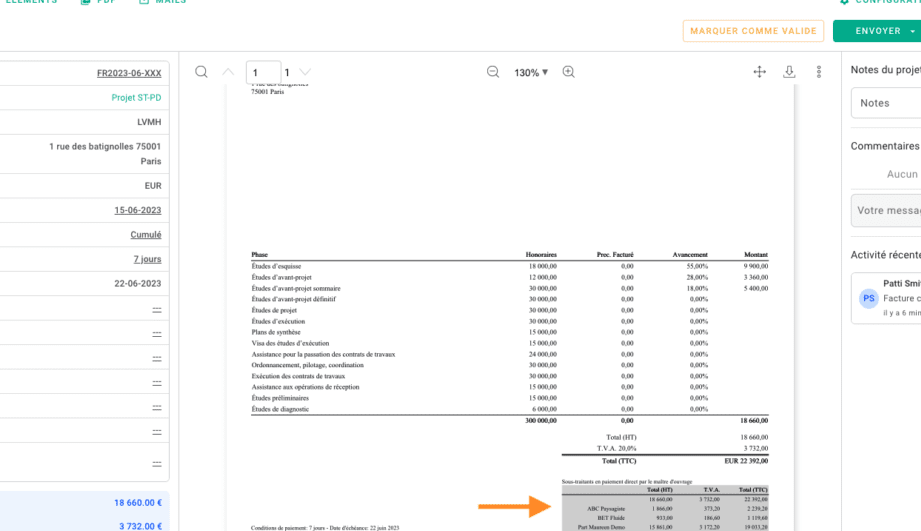
Task: Download the invoice PDF
Action: 789,72
